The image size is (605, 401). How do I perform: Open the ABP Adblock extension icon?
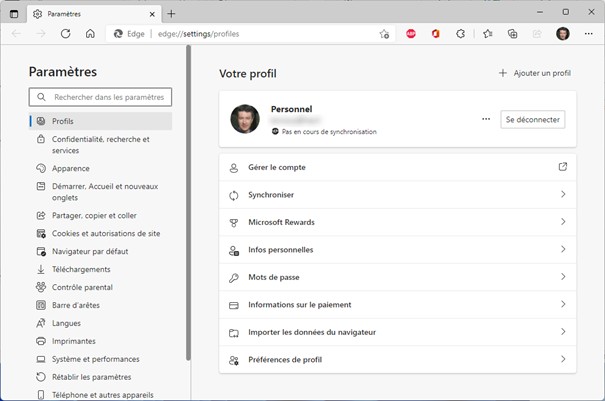pos(411,33)
